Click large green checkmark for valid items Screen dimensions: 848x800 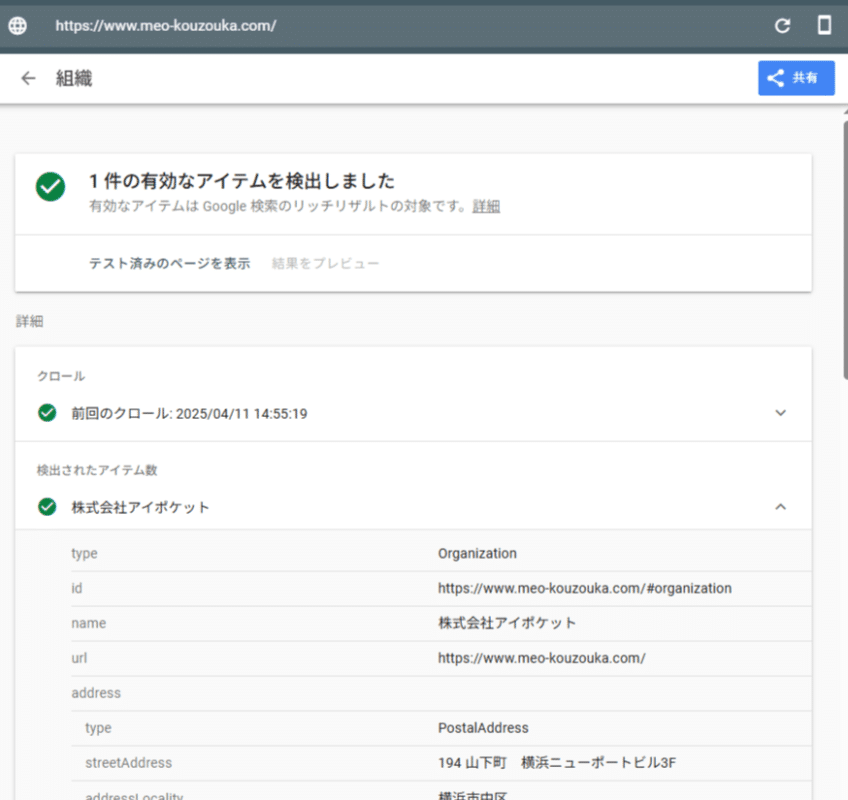[50, 187]
